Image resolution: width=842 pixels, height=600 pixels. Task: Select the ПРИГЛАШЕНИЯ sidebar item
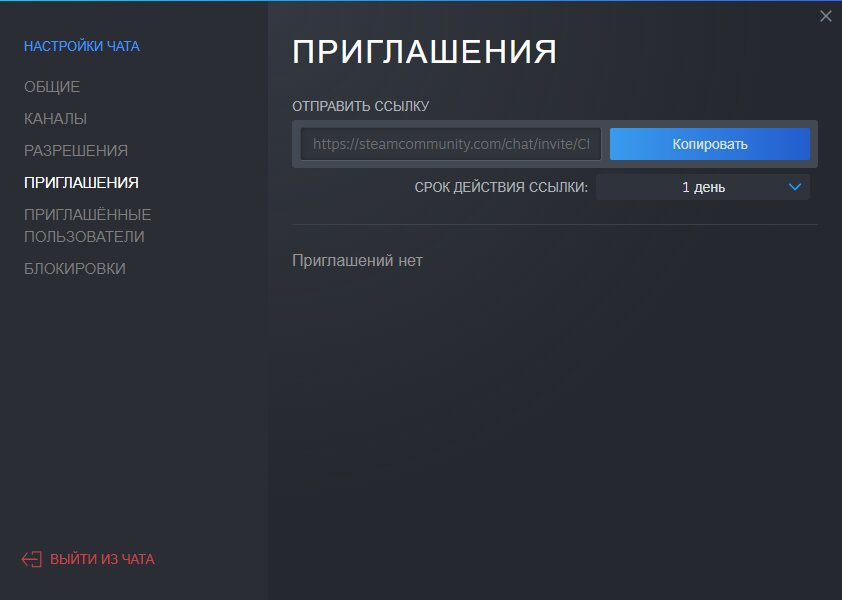81,183
